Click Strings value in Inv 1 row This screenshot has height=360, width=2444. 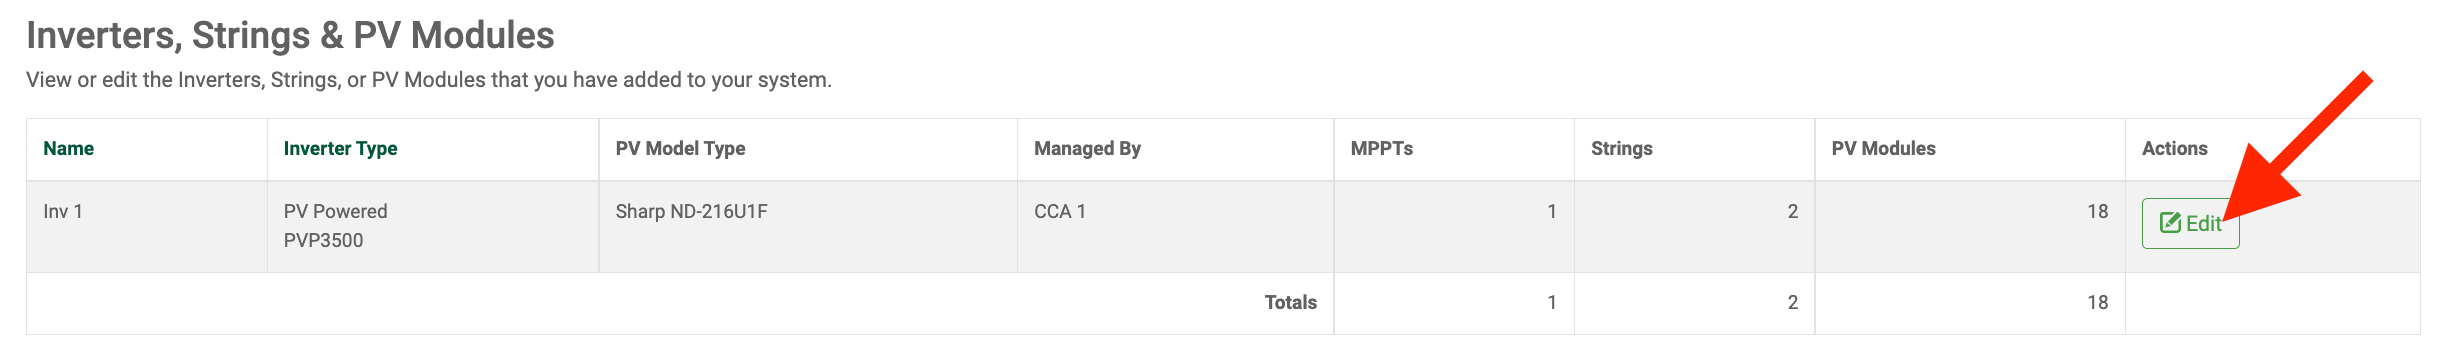(x=1792, y=211)
